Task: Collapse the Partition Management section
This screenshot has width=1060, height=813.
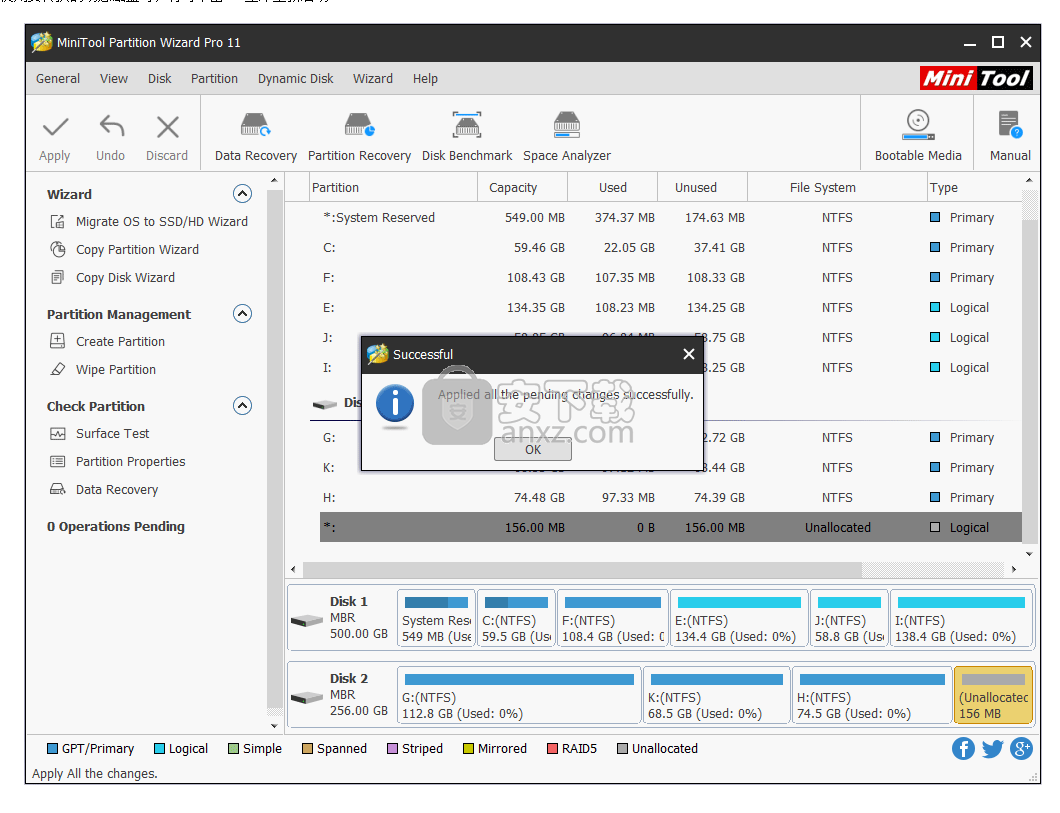Action: point(242,314)
